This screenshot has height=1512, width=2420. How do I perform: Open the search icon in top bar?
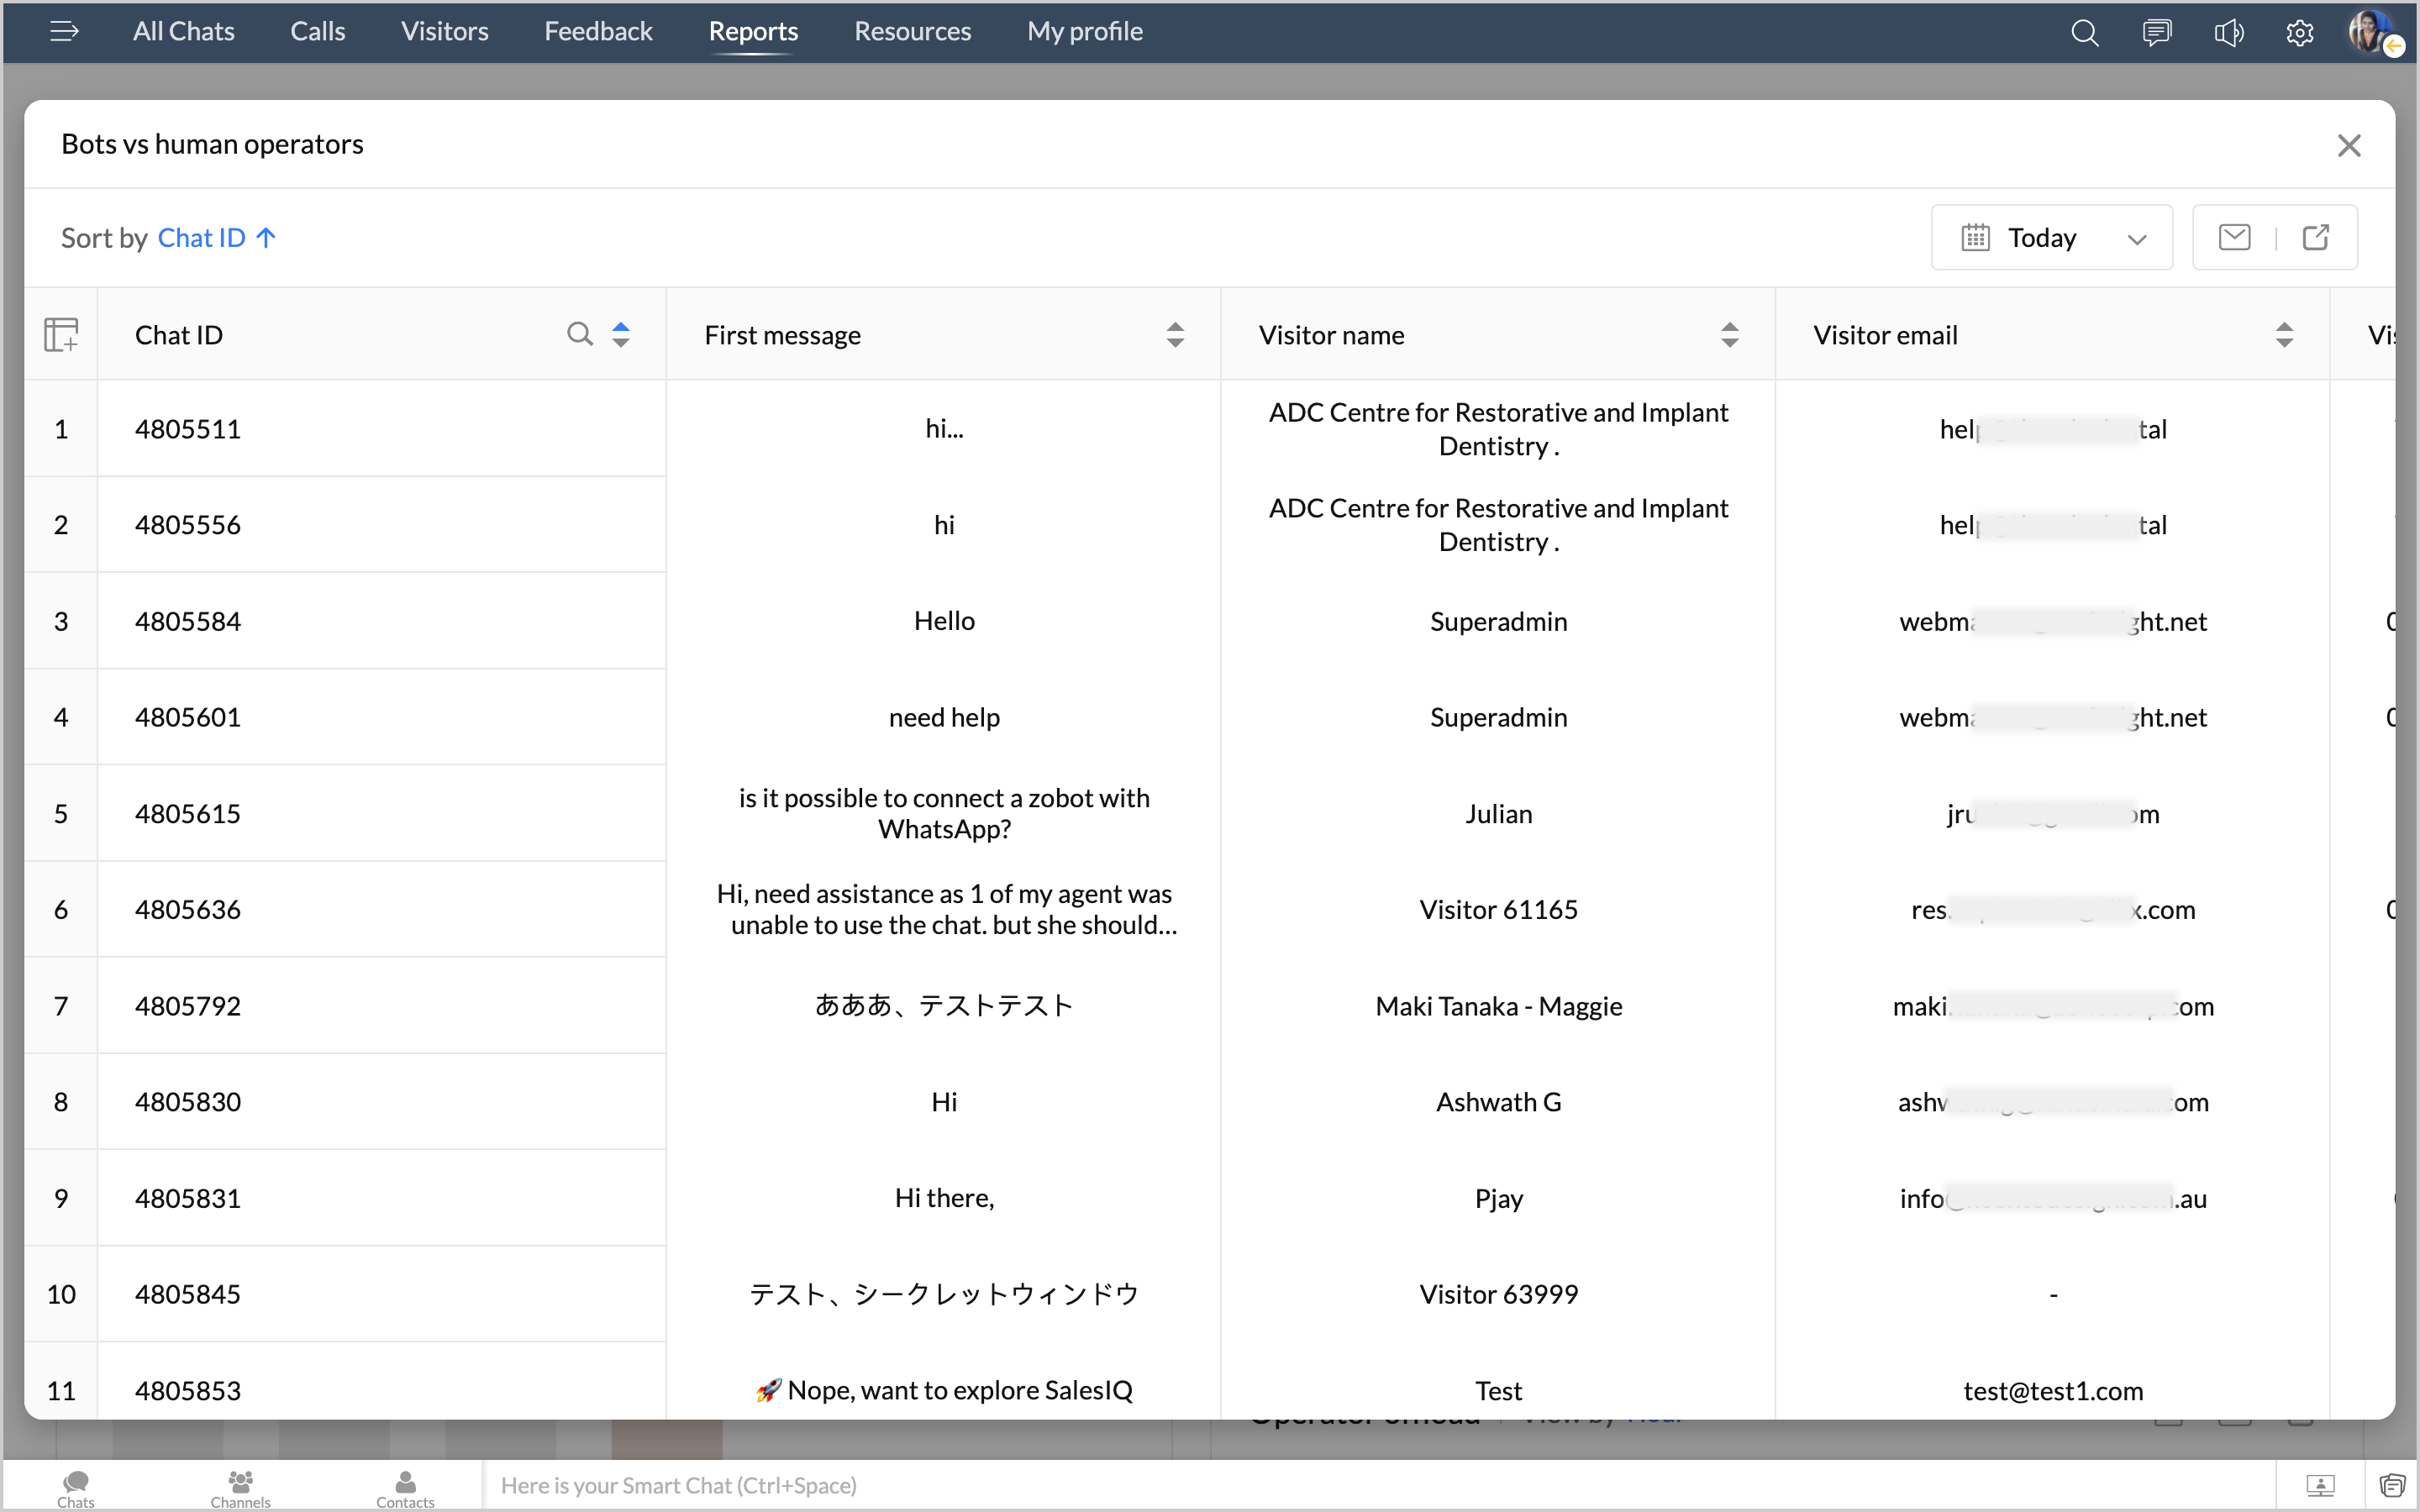point(2084,33)
